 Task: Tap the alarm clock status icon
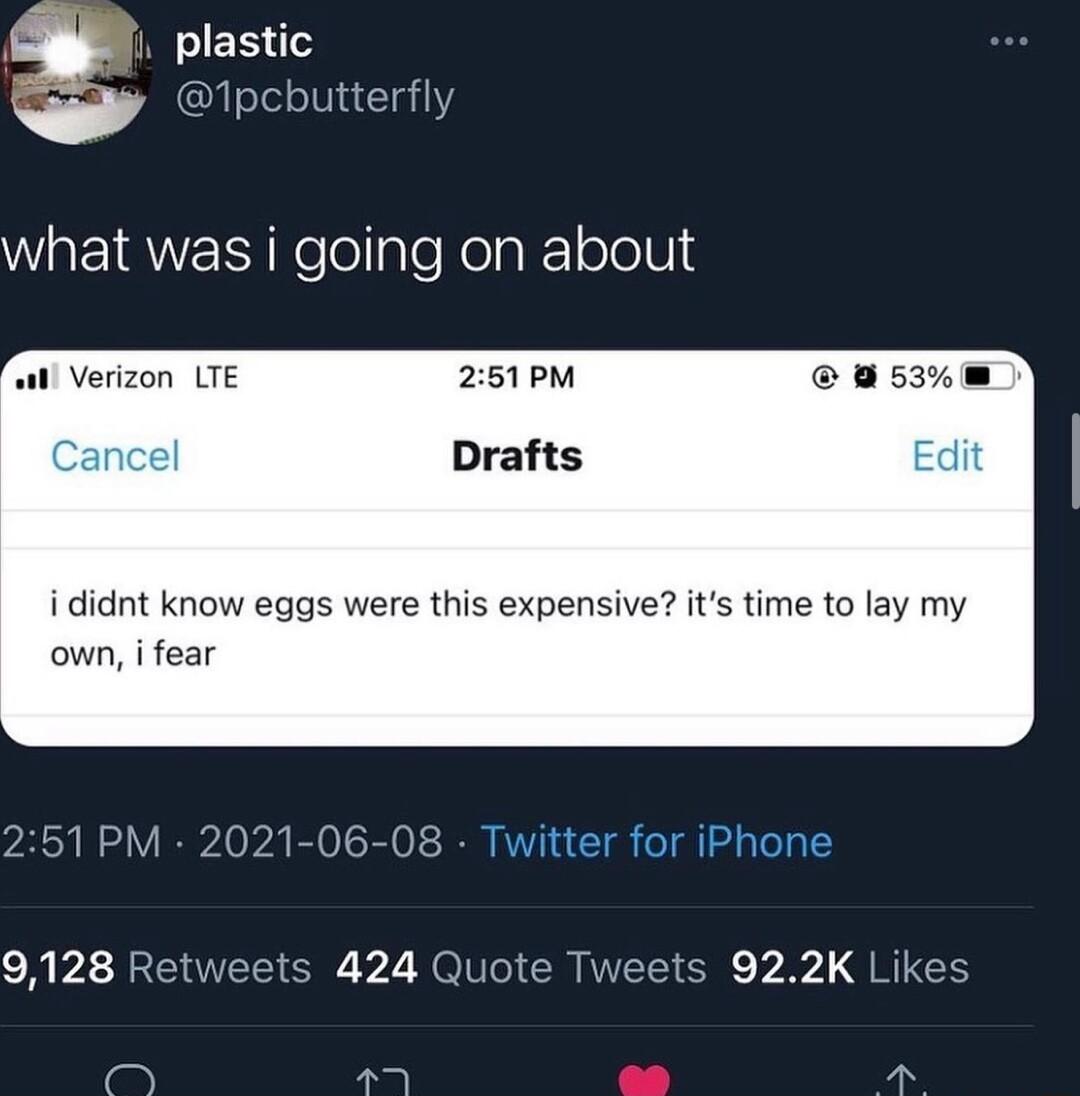click(x=867, y=377)
